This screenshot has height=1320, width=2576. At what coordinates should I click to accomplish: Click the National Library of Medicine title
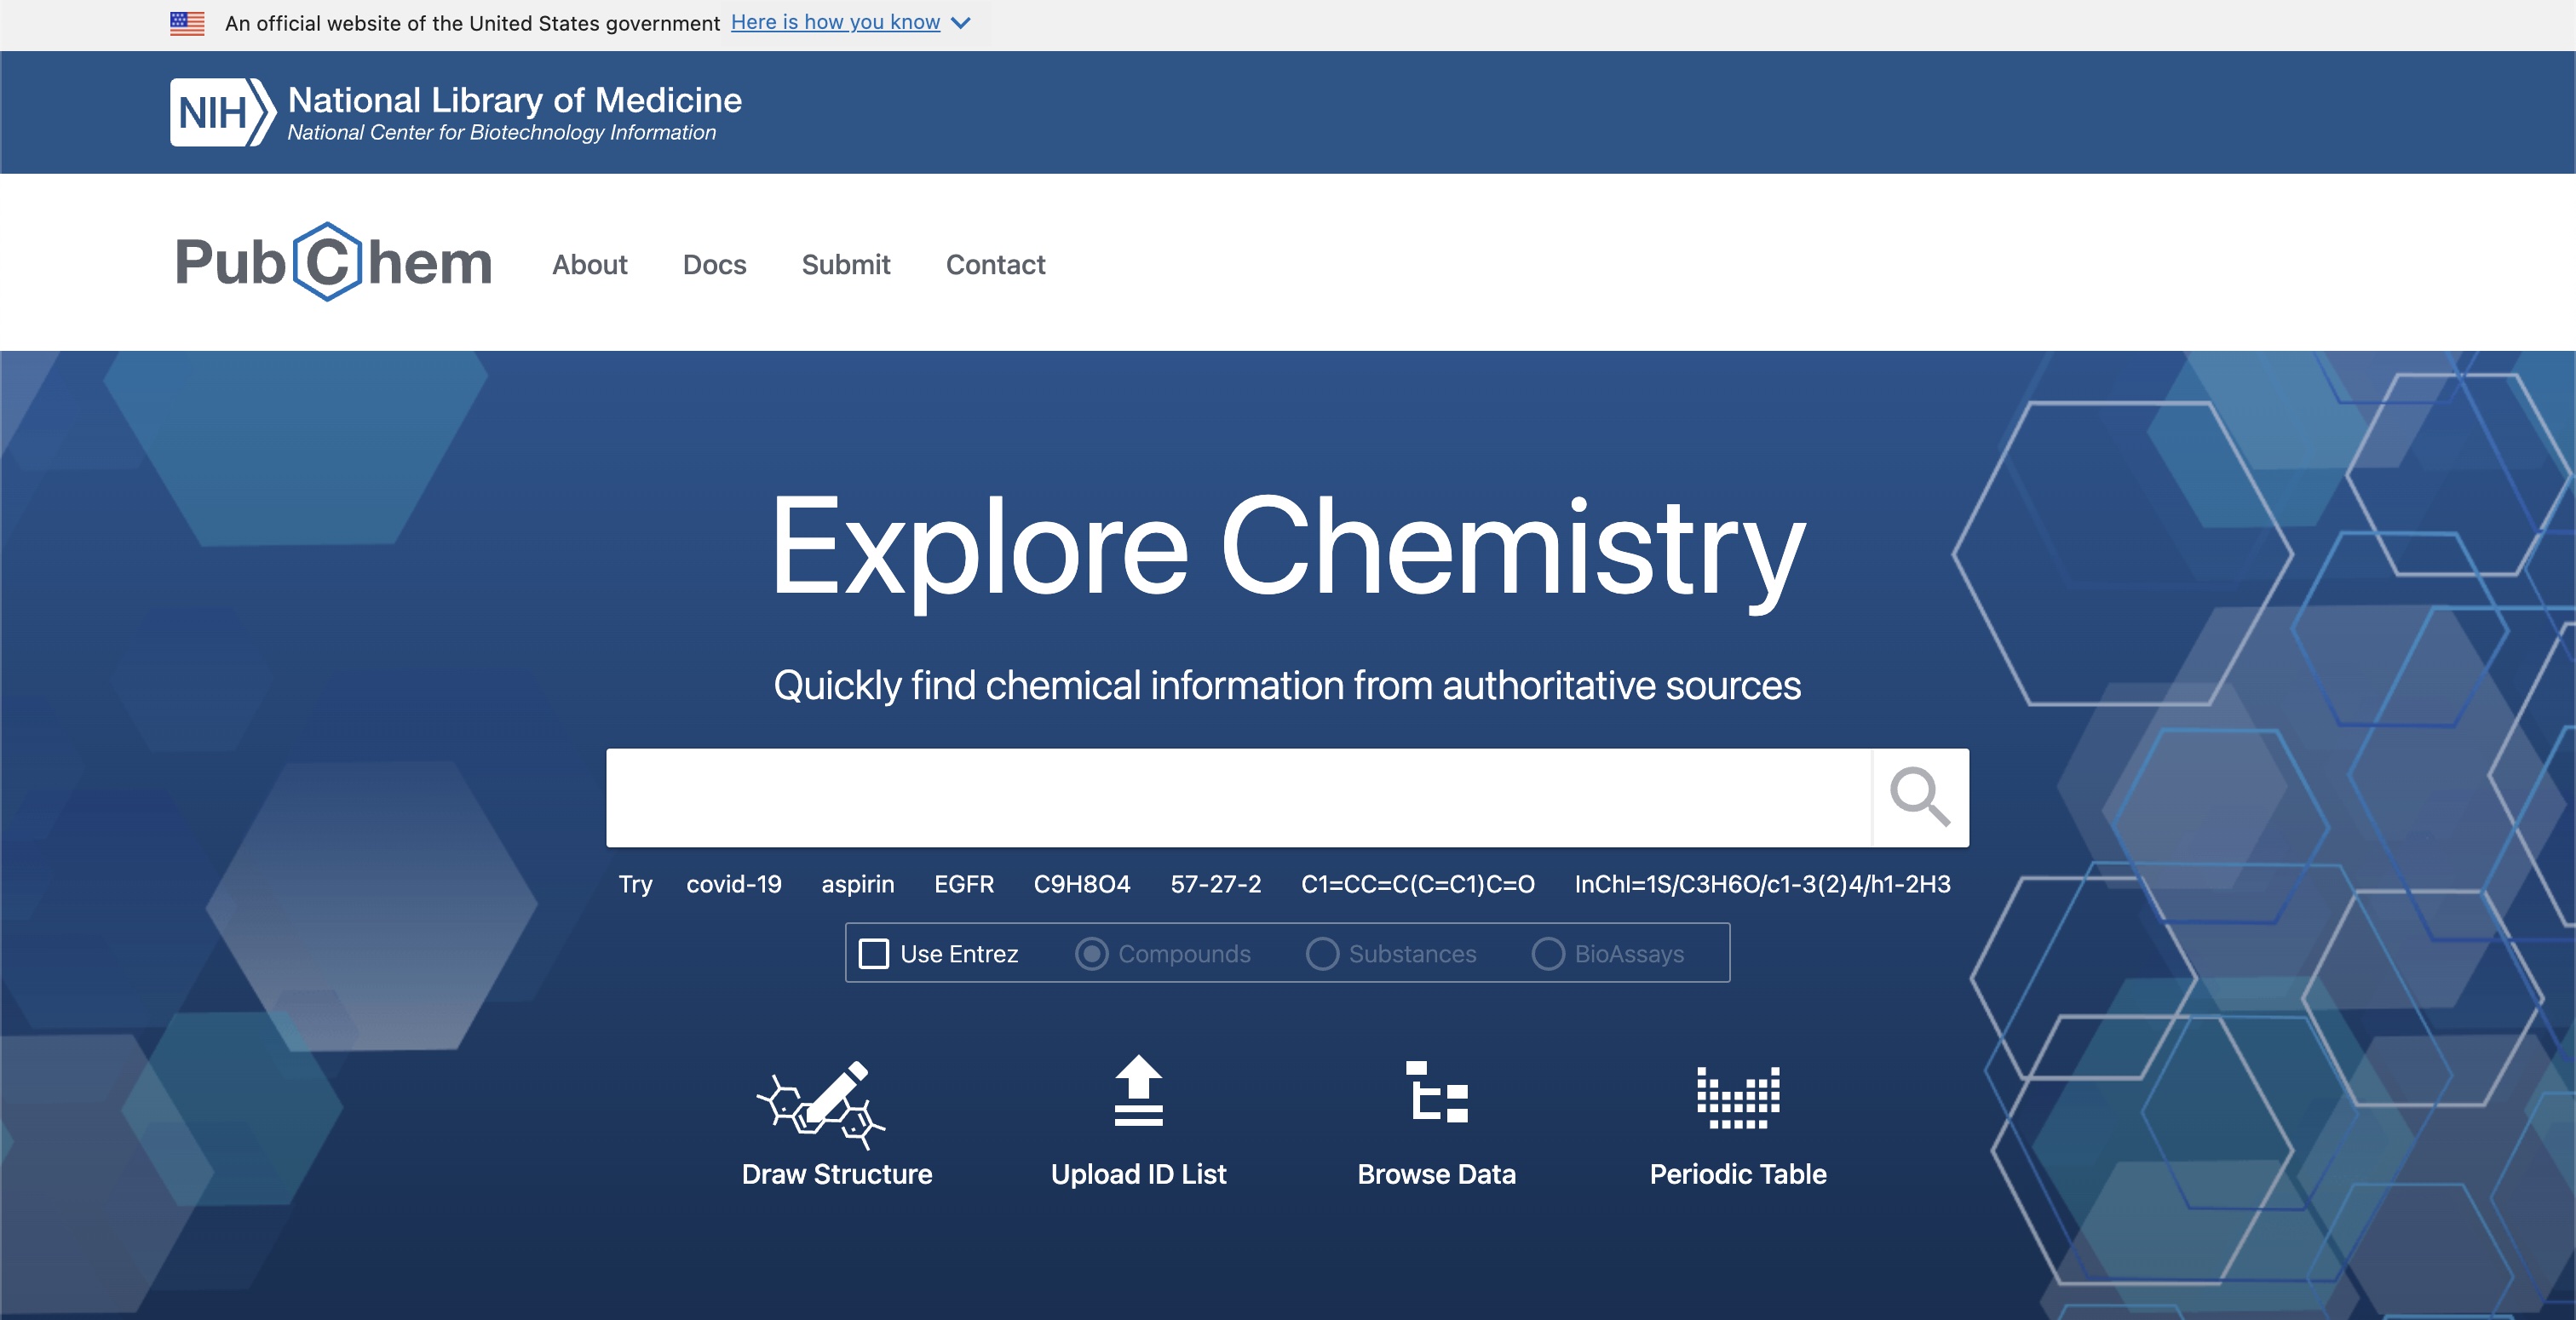515,100
